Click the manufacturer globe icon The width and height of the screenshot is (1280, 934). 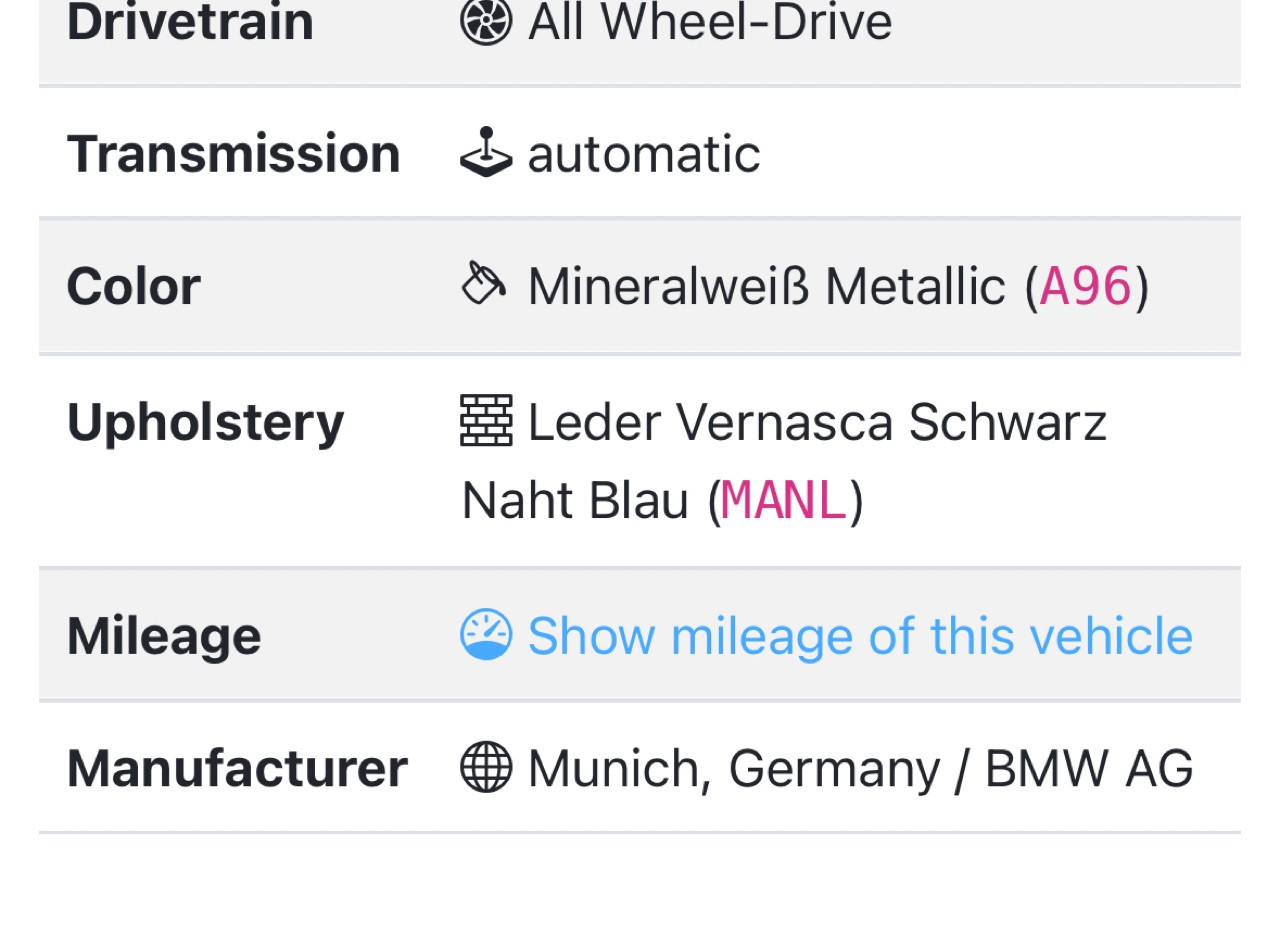486,768
